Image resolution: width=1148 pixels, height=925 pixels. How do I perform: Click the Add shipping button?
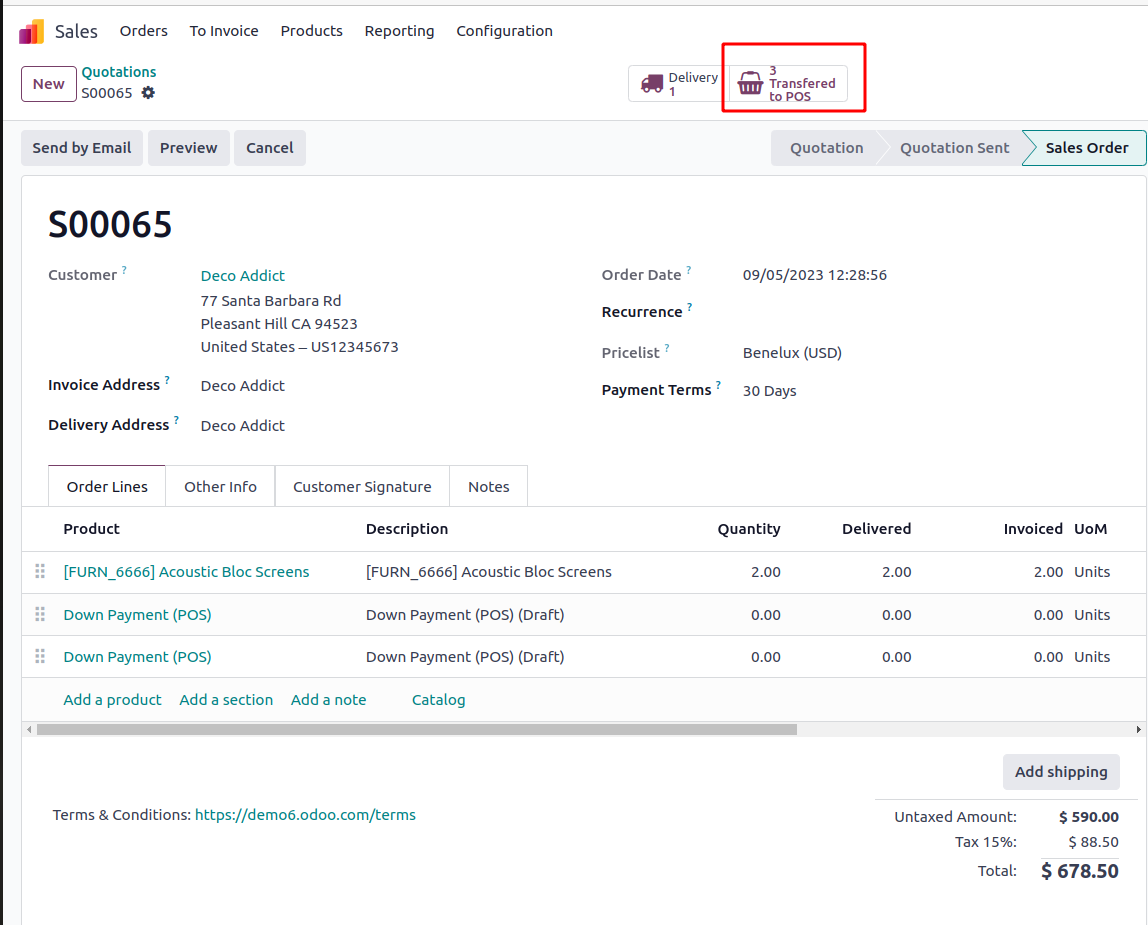click(1061, 772)
